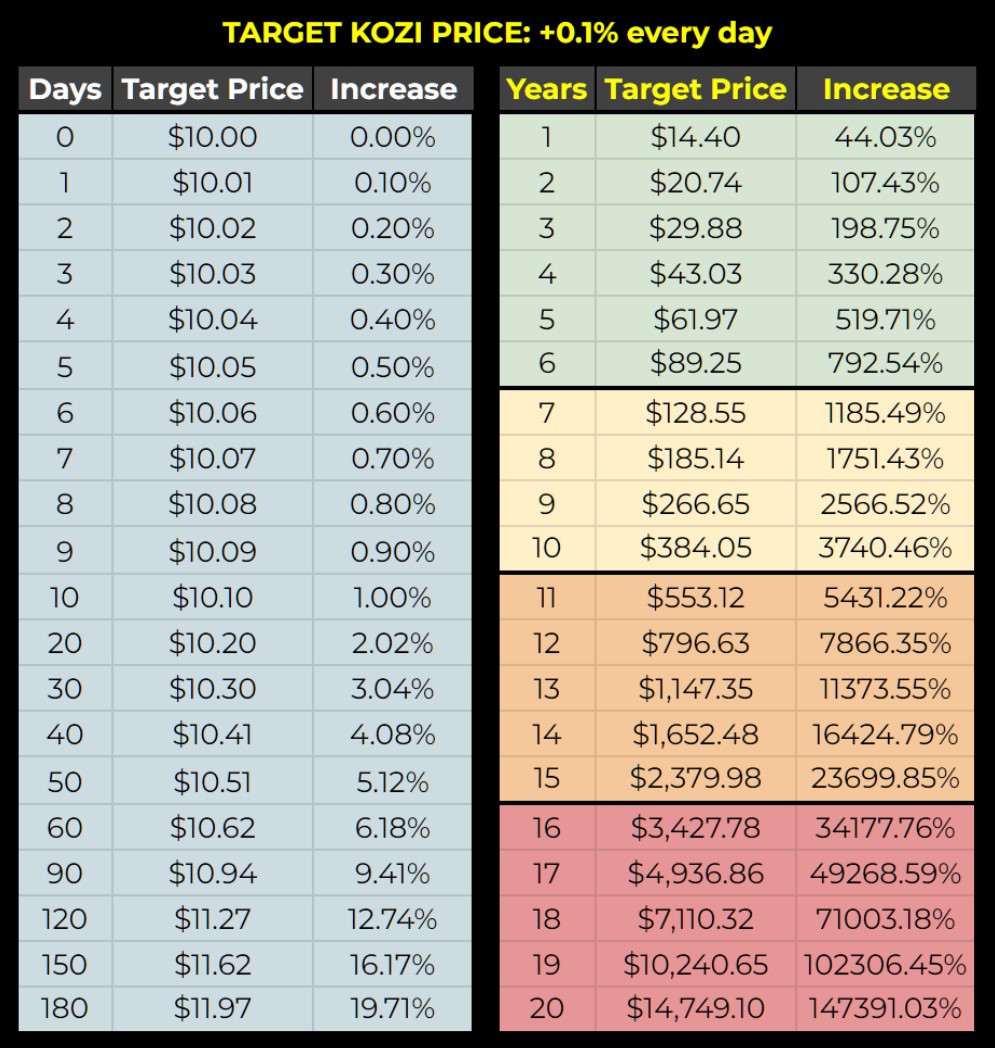Viewport: 995px width, 1048px height.
Task: Select the yellow 'Target Price' header
Action: pyautogui.click(x=696, y=89)
